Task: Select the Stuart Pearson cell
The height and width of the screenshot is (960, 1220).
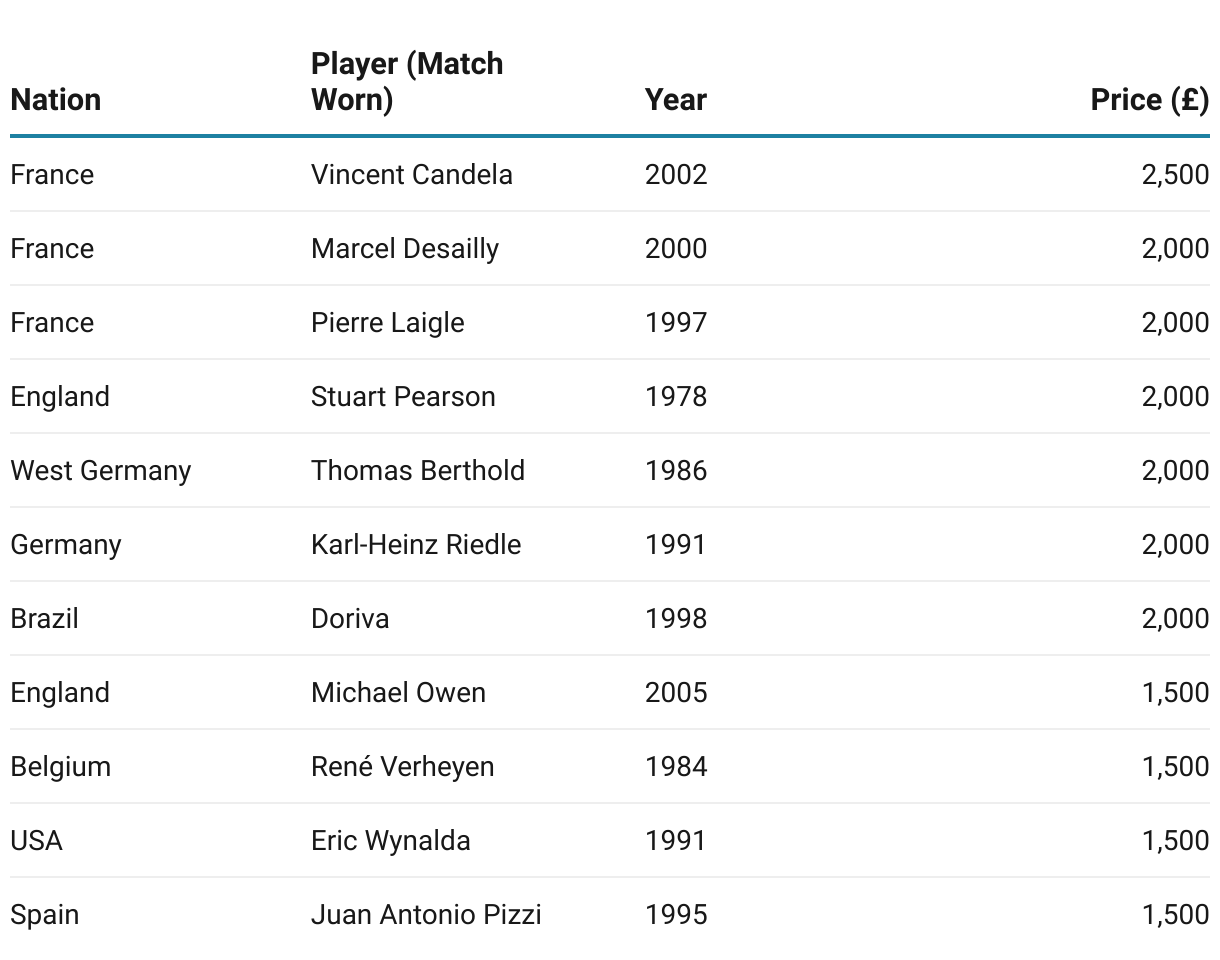Action: click(x=403, y=397)
